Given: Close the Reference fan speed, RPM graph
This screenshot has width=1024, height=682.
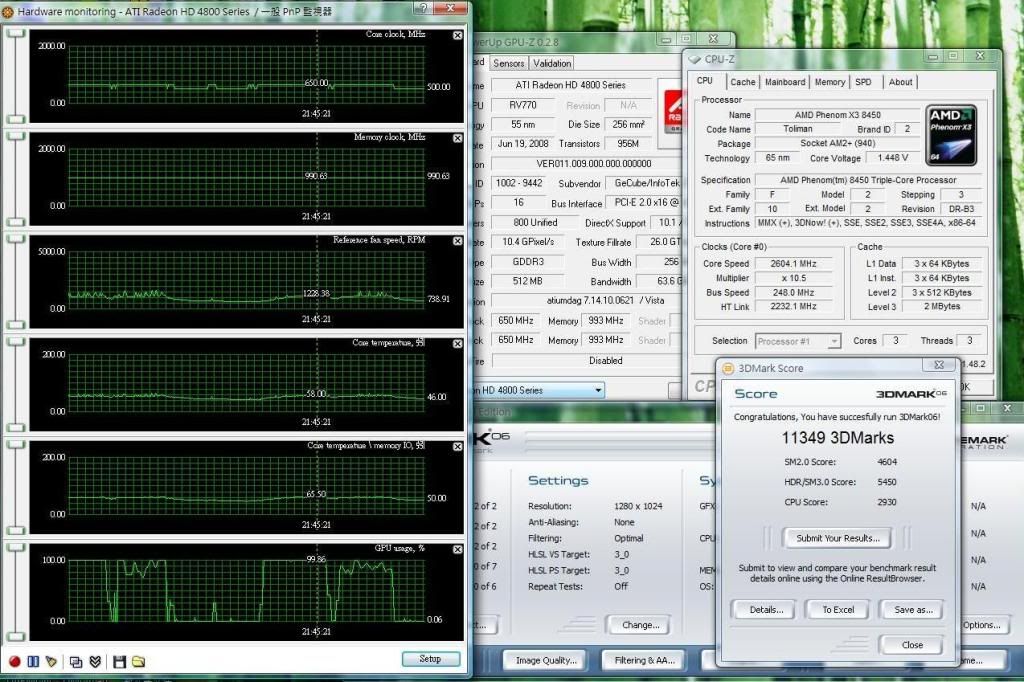Looking at the screenshot, I should pyautogui.click(x=458, y=241).
